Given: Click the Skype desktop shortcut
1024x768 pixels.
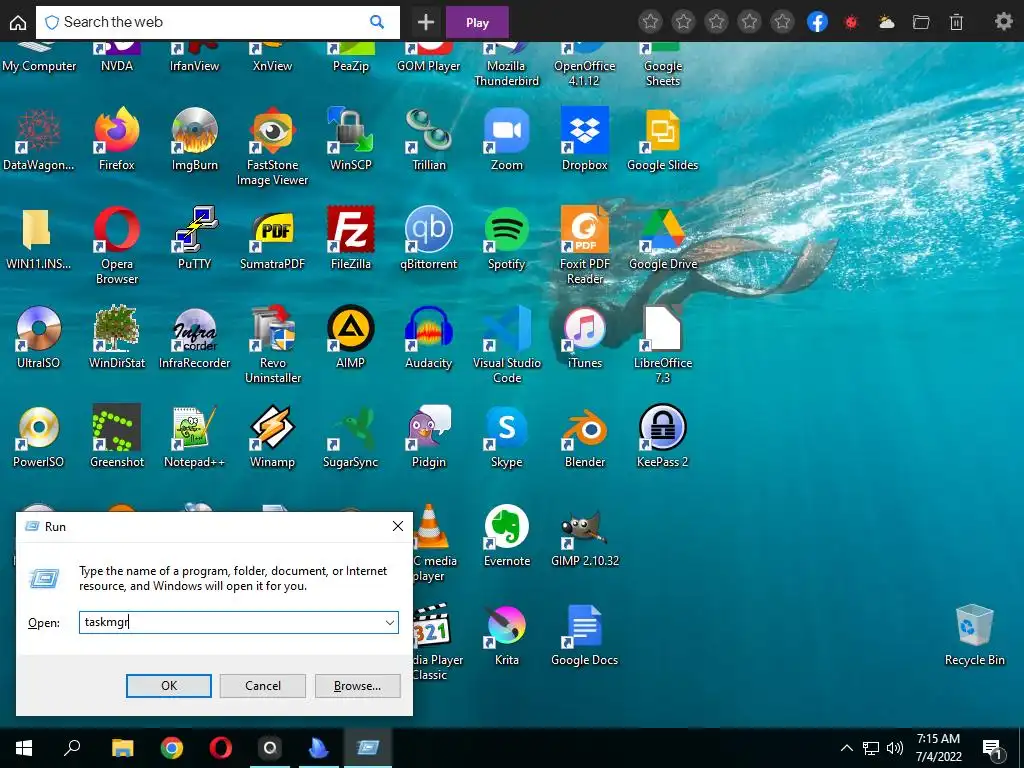Looking at the screenshot, I should [507, 437].
